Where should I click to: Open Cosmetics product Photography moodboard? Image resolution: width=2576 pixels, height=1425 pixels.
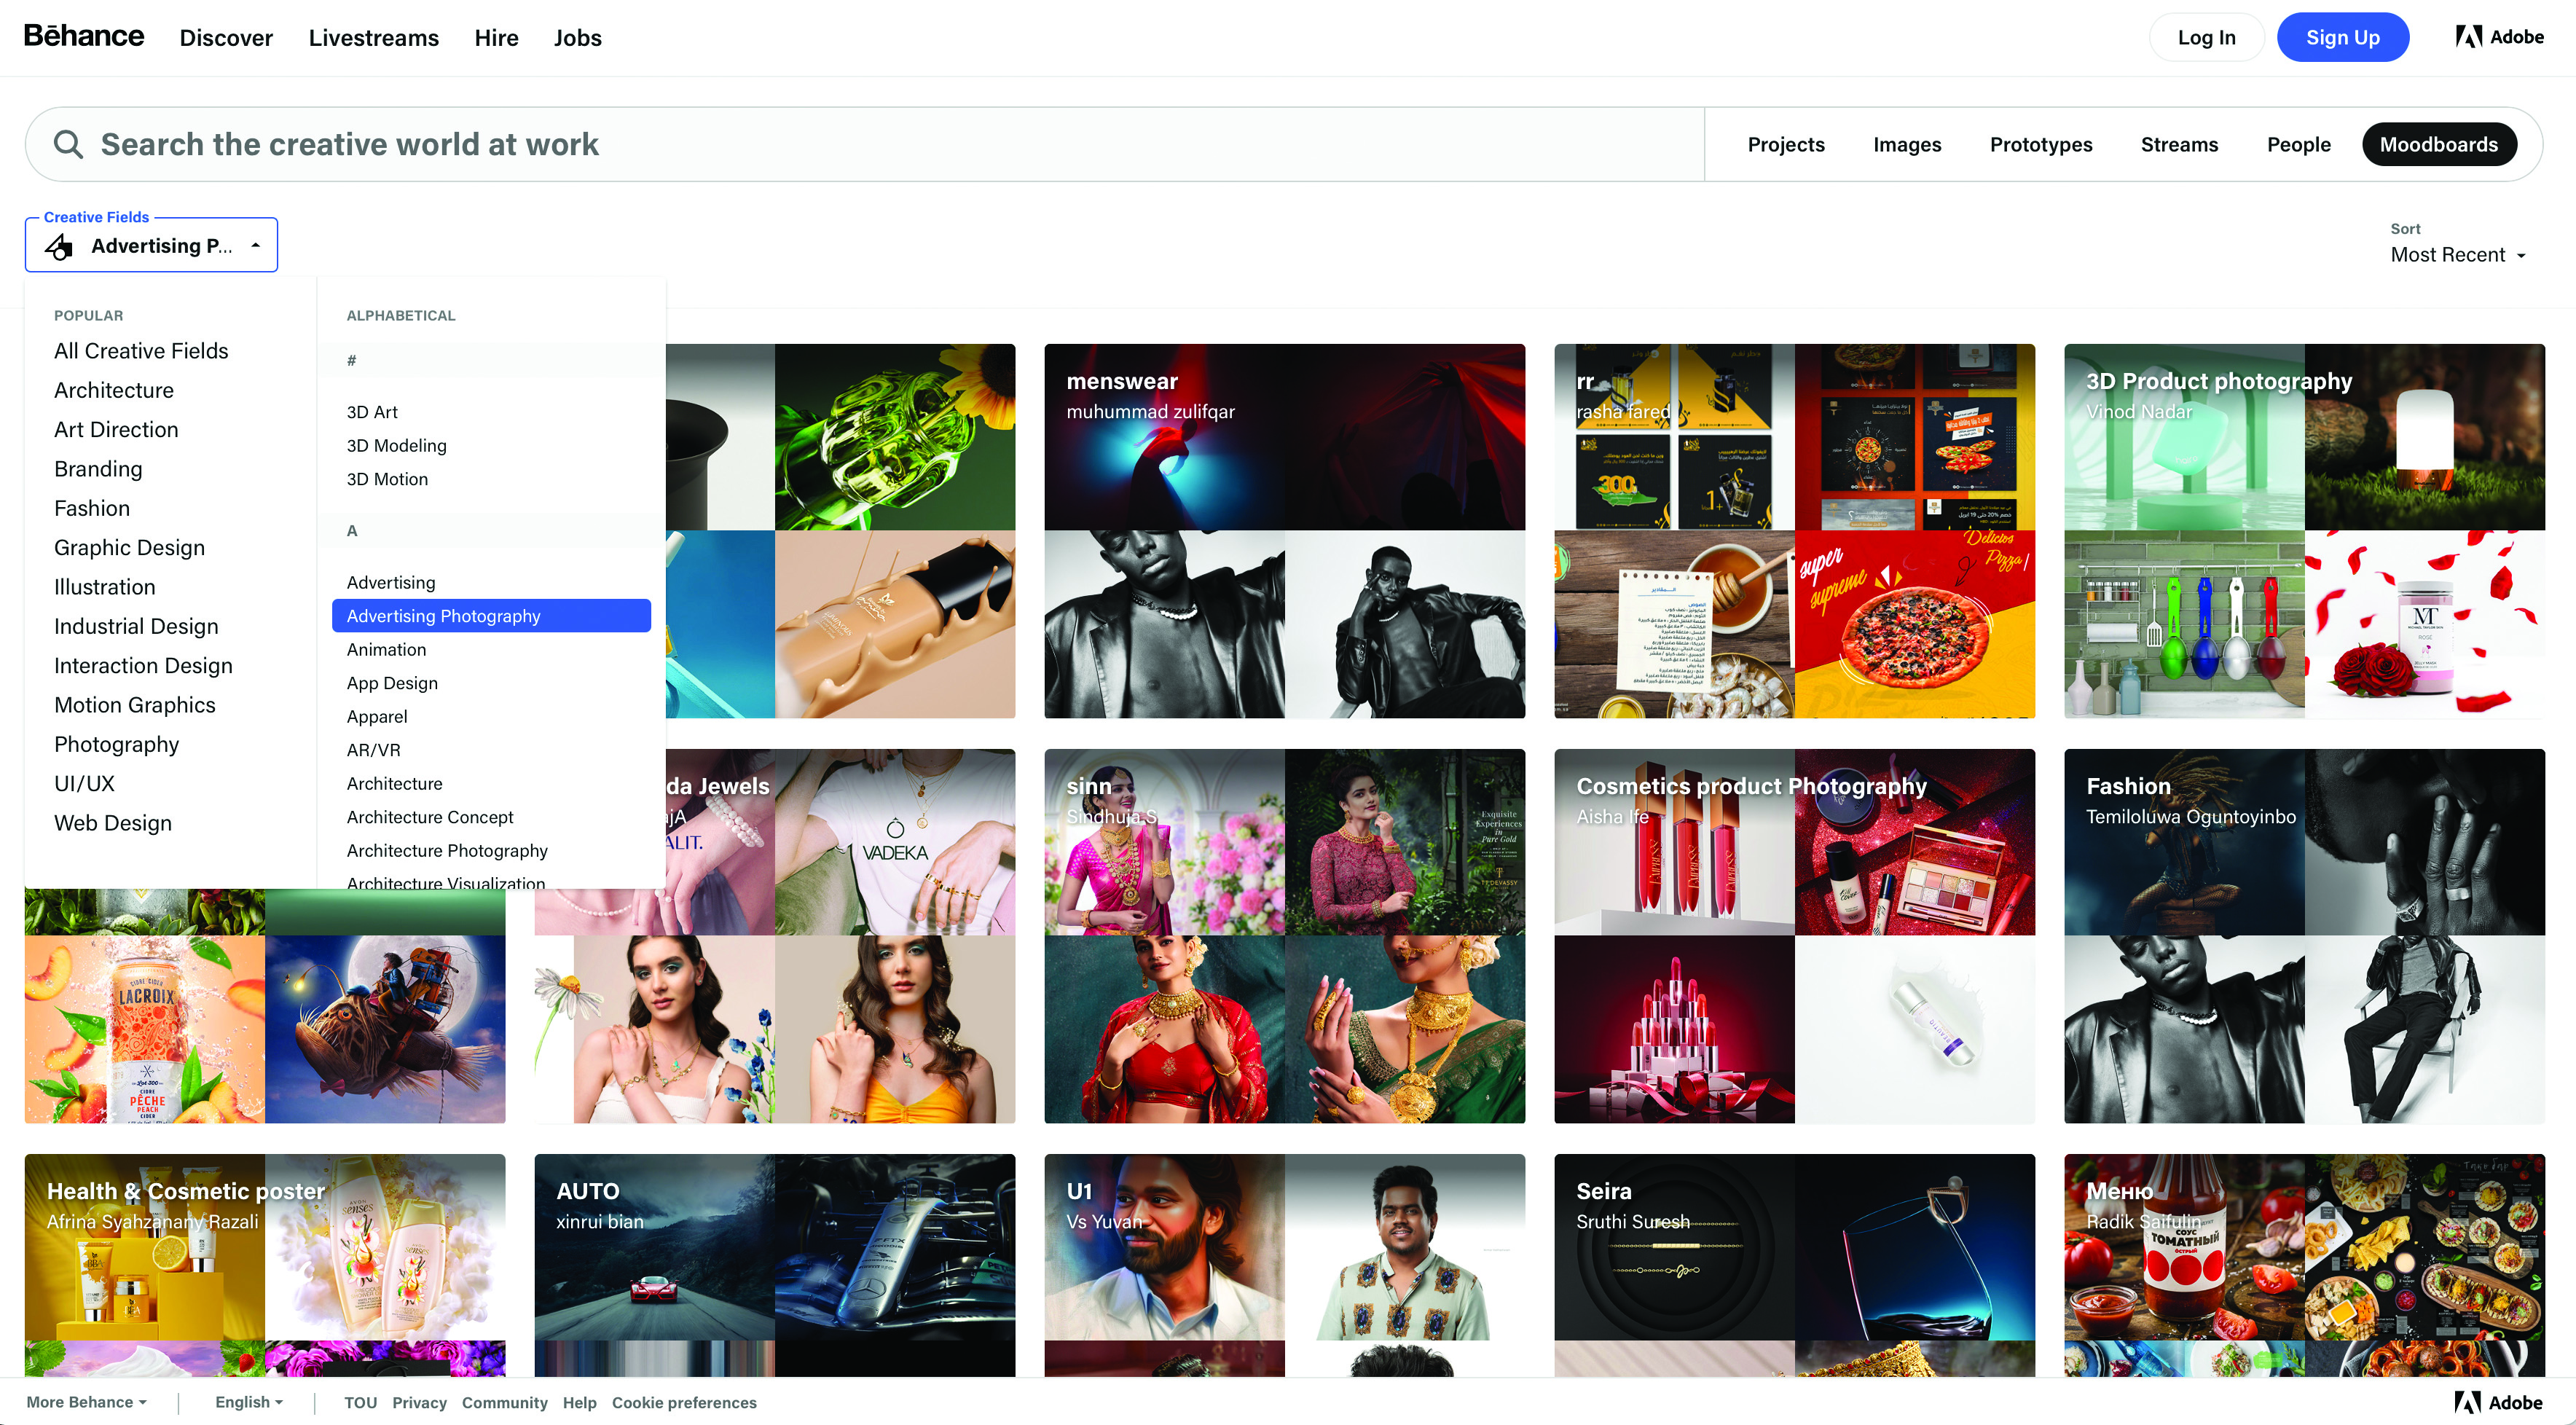1794,936
